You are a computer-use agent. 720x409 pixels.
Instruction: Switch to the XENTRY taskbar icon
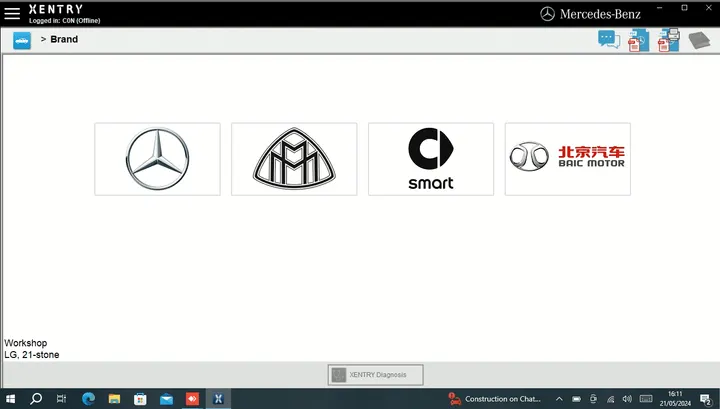218,398
